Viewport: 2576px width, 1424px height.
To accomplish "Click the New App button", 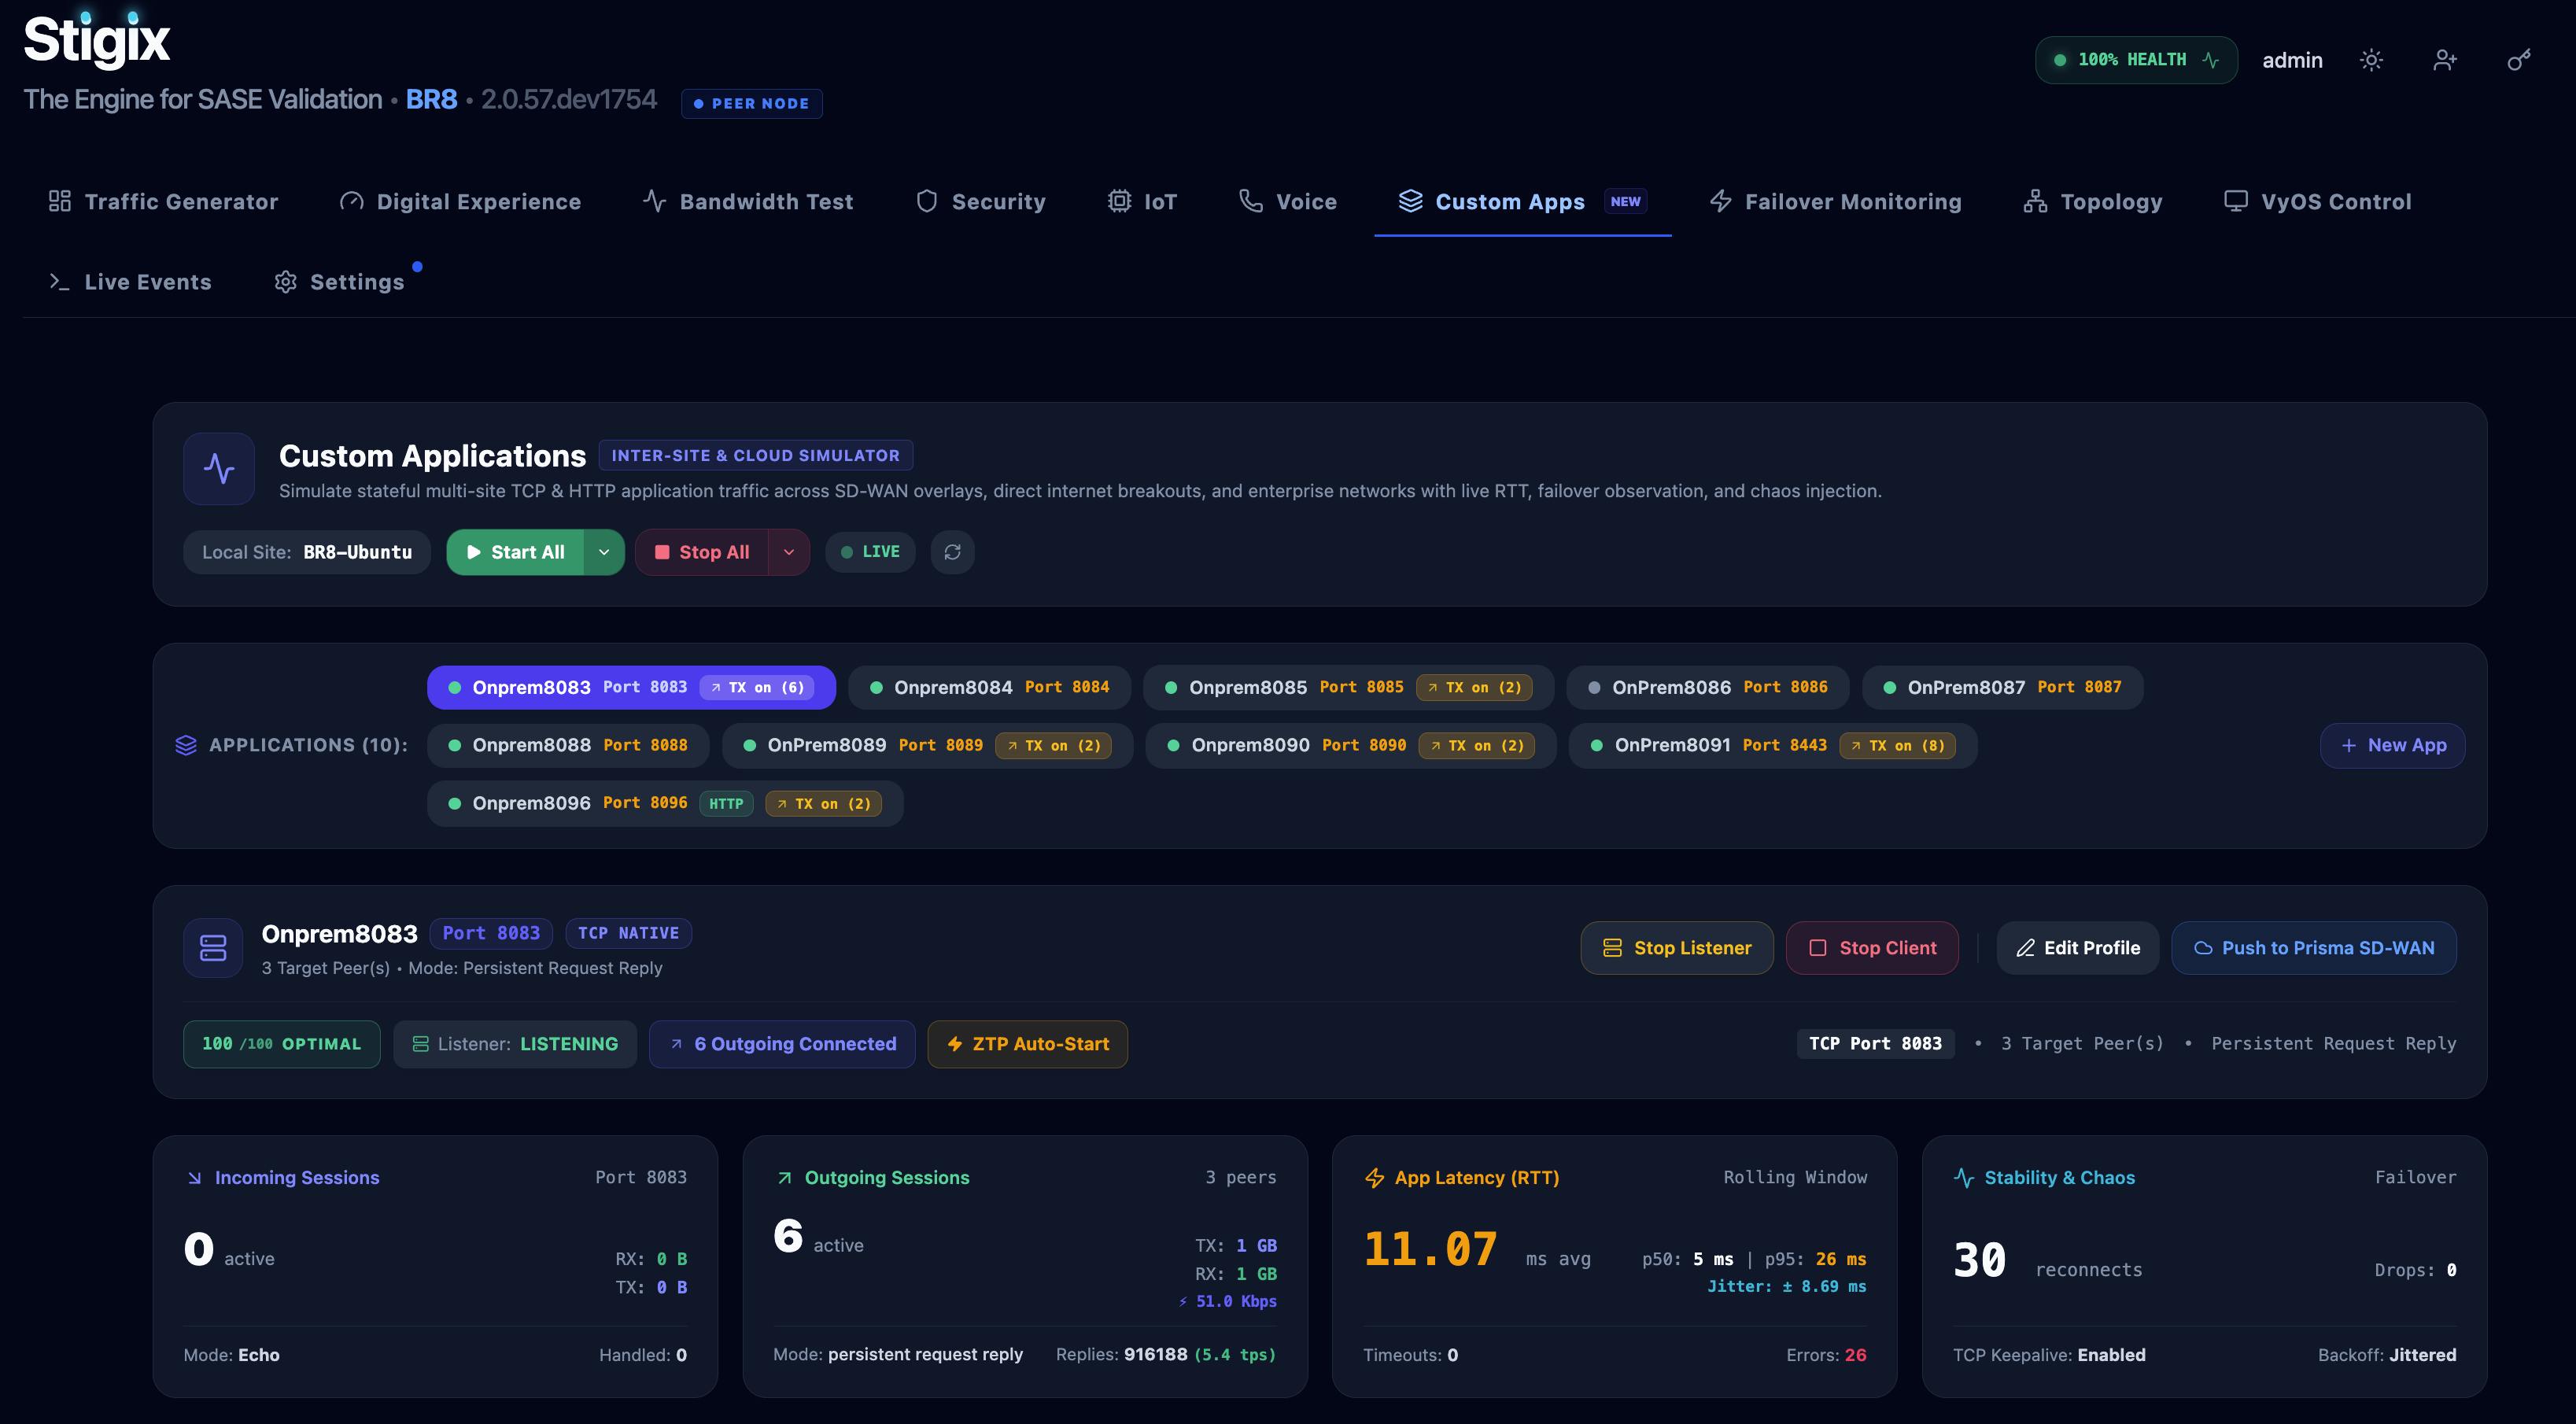I will click(x=2393, y=745).
